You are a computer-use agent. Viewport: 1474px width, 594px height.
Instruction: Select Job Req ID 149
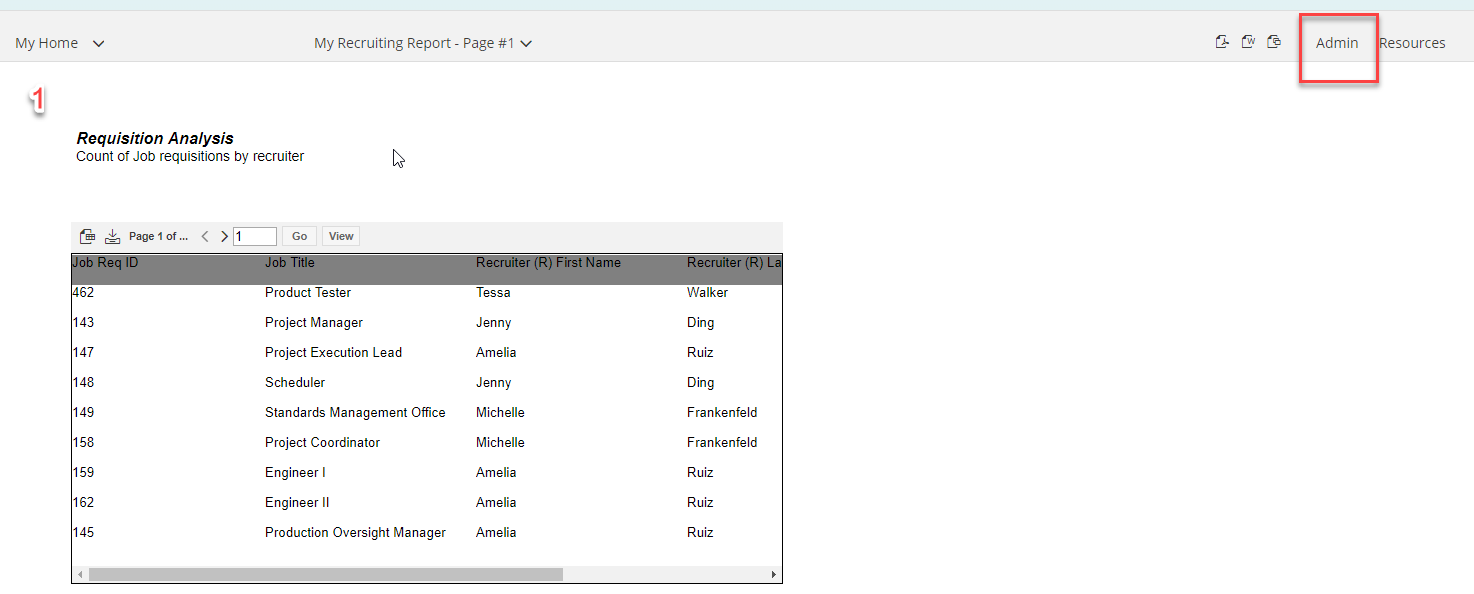coord(83,413)
